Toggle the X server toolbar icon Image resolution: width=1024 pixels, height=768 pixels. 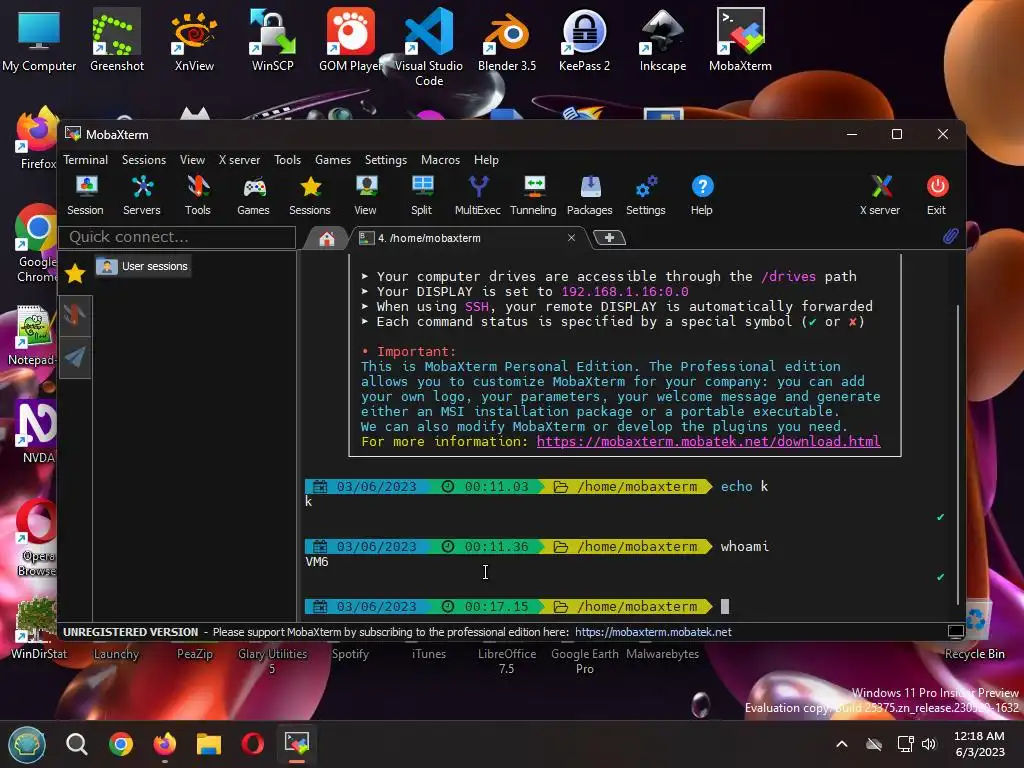(x=880, y=195)
